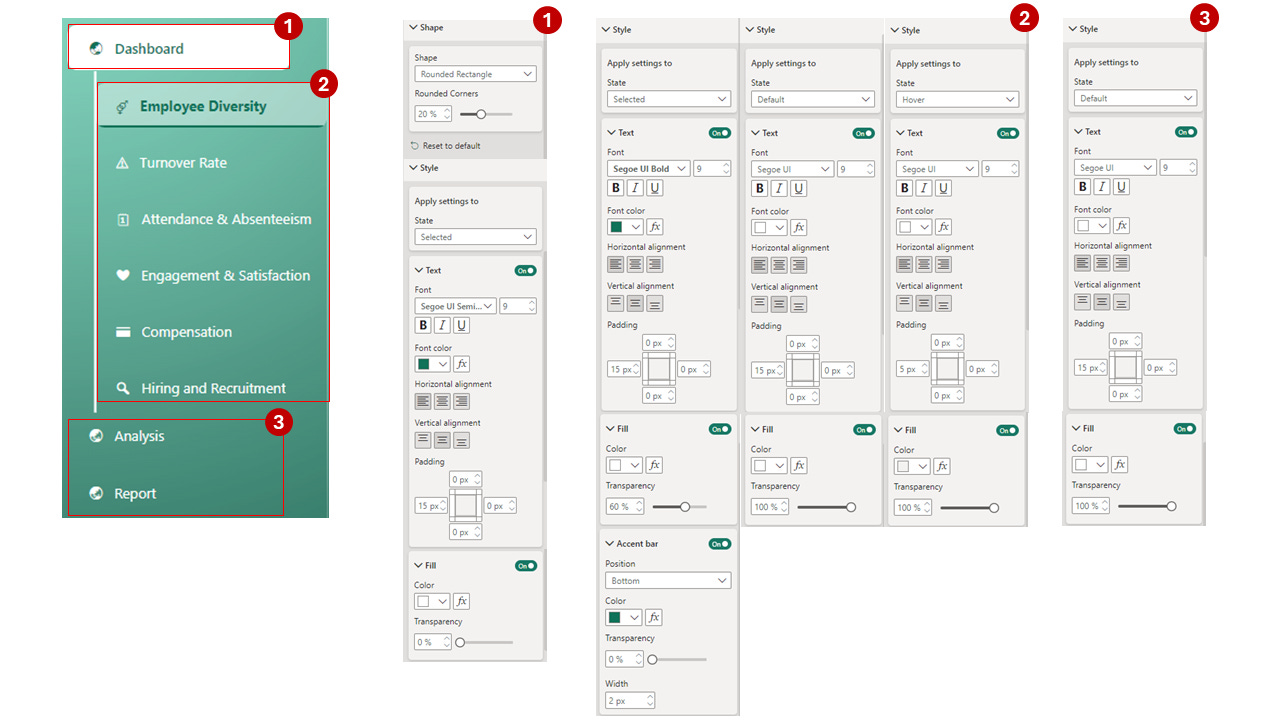Set bottom vertical alignment in the Hover panel

pos(943,303)
